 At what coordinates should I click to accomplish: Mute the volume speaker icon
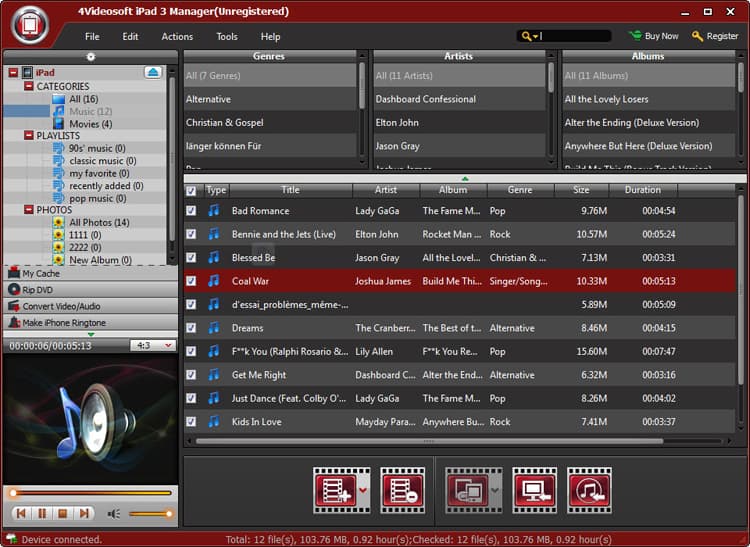(x=113, y=514)
